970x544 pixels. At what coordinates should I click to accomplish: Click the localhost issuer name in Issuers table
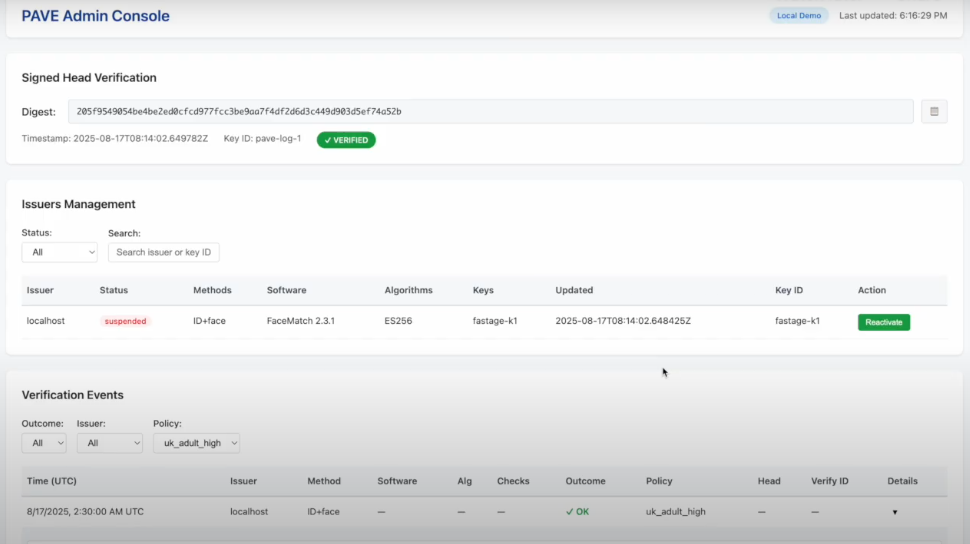coord(46,321)
